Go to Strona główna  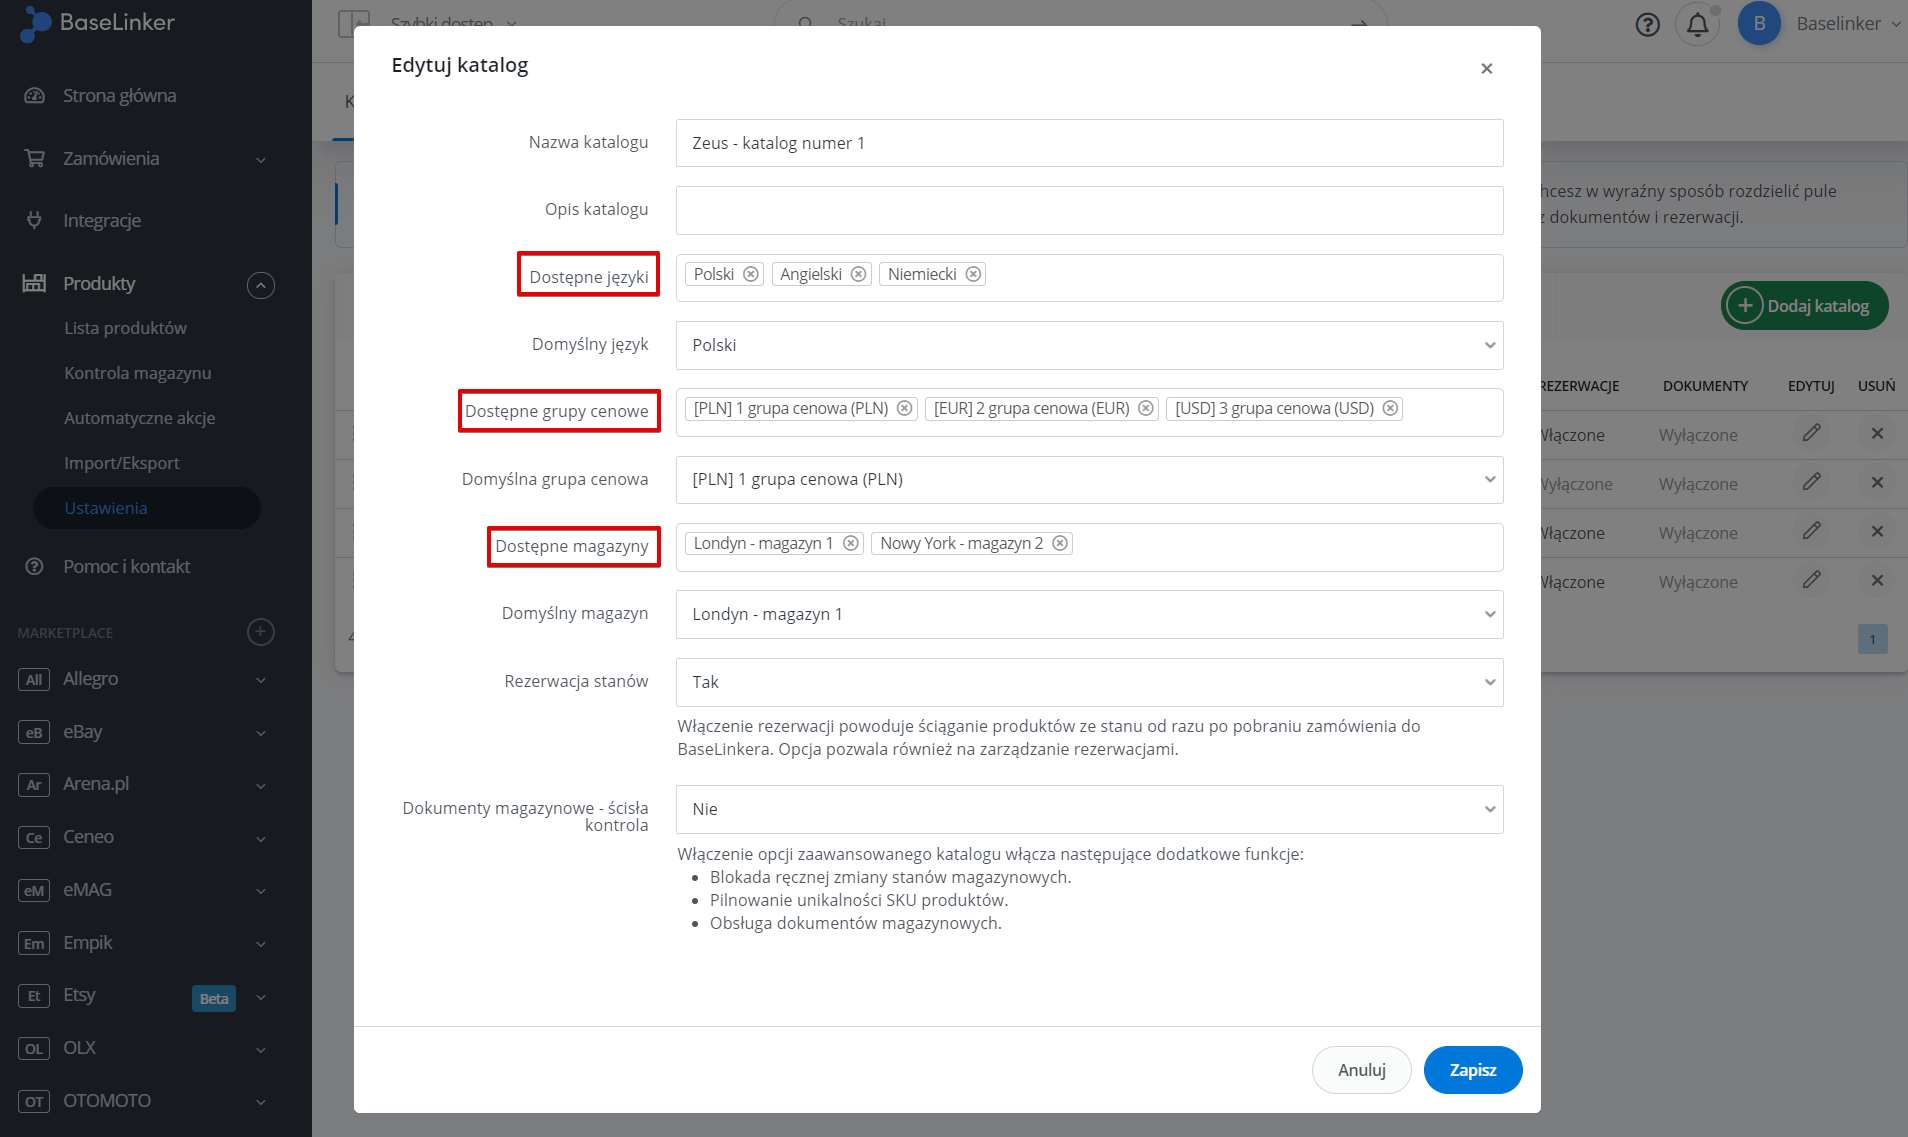pos(119,96)
